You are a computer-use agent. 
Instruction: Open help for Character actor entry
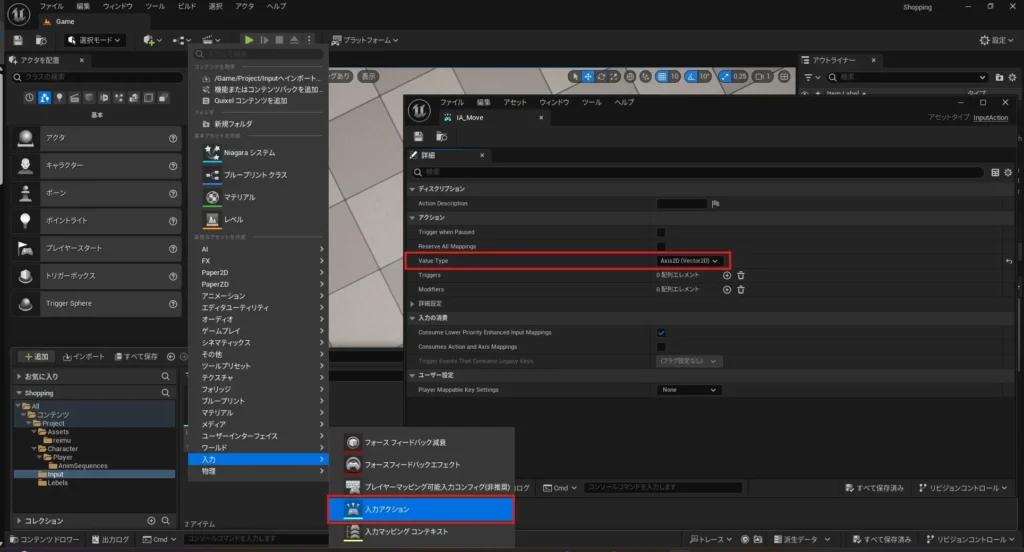(x=173, y=166)
